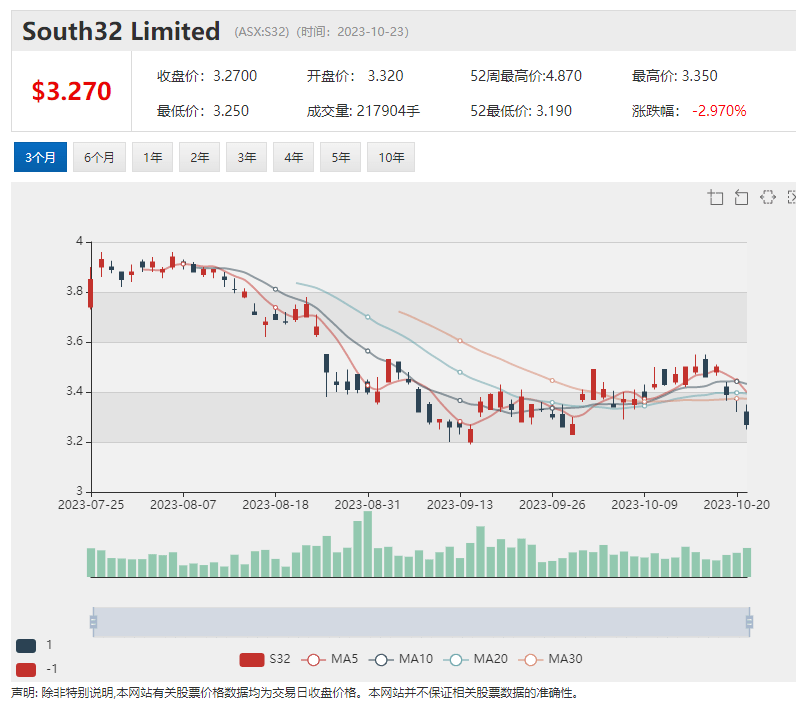The image size is (810, 713).
Task: Open the 4年 chart view
Action: pos(293,157)
